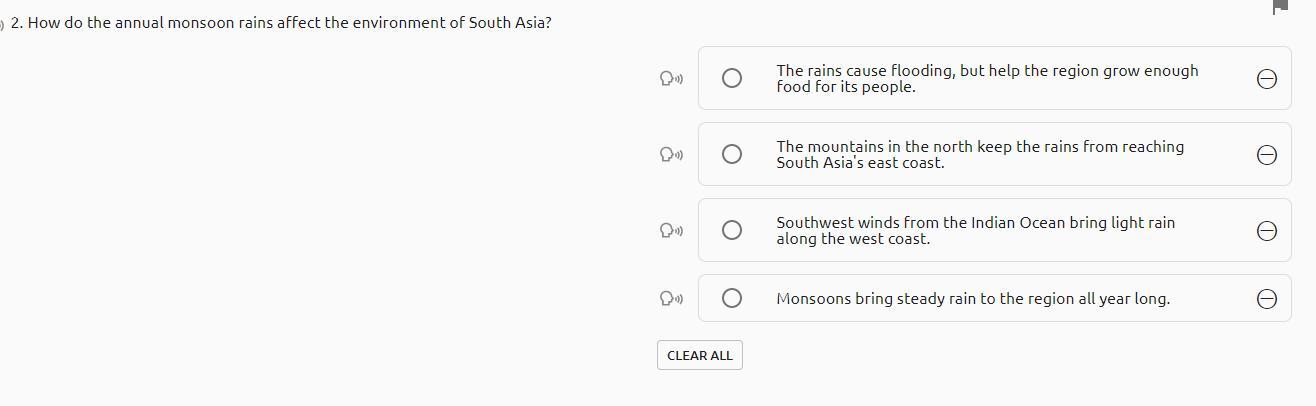Play audio for the flooding answer choice
Viewport: 1316px width, 406px height.
pyautogui.click(x=671, y=78)
